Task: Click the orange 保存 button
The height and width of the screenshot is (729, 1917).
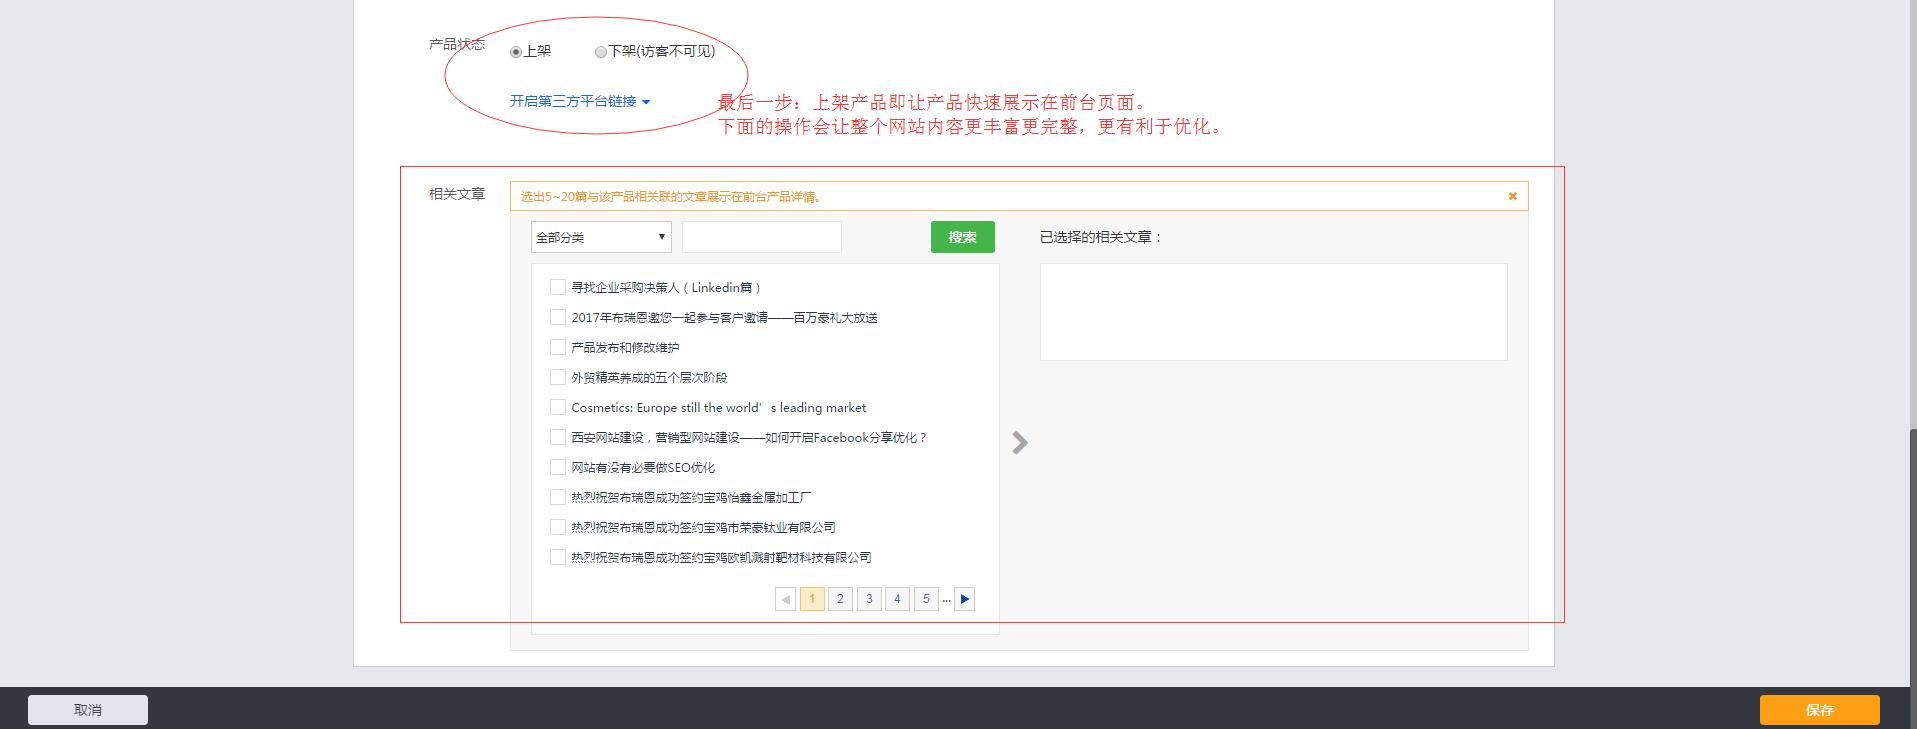Action: point(1819,709)
